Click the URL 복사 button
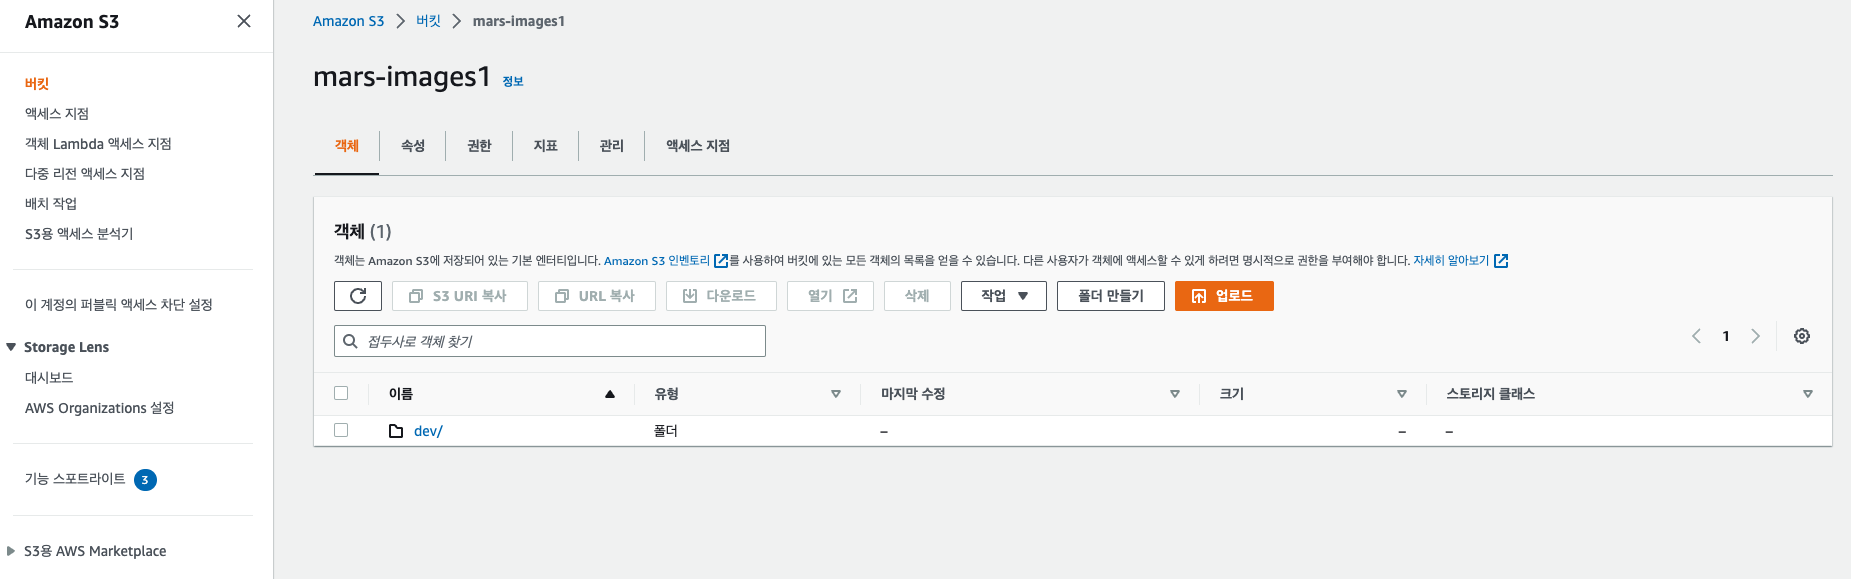The image size is (1851, 579). [x=597, y=296]
